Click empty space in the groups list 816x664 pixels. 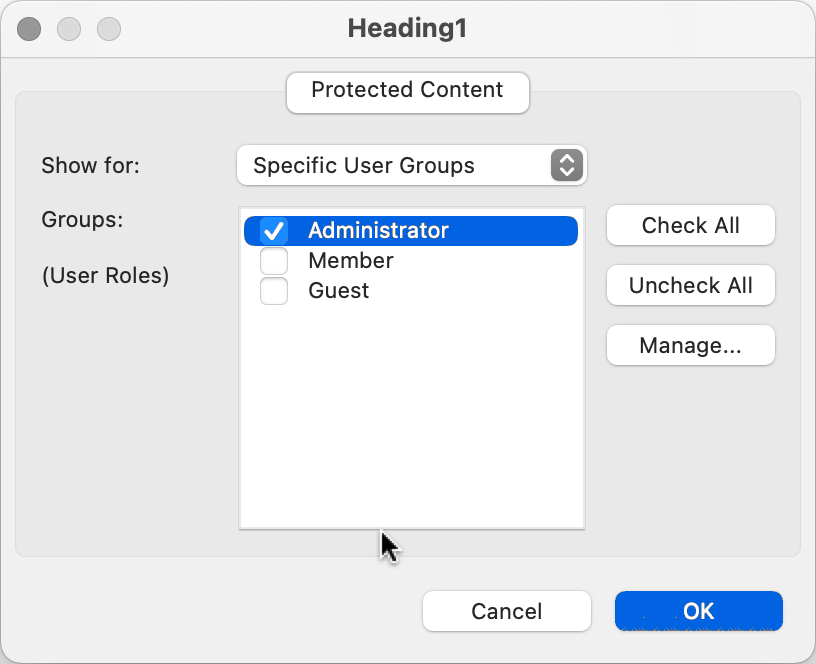[410, 420]
